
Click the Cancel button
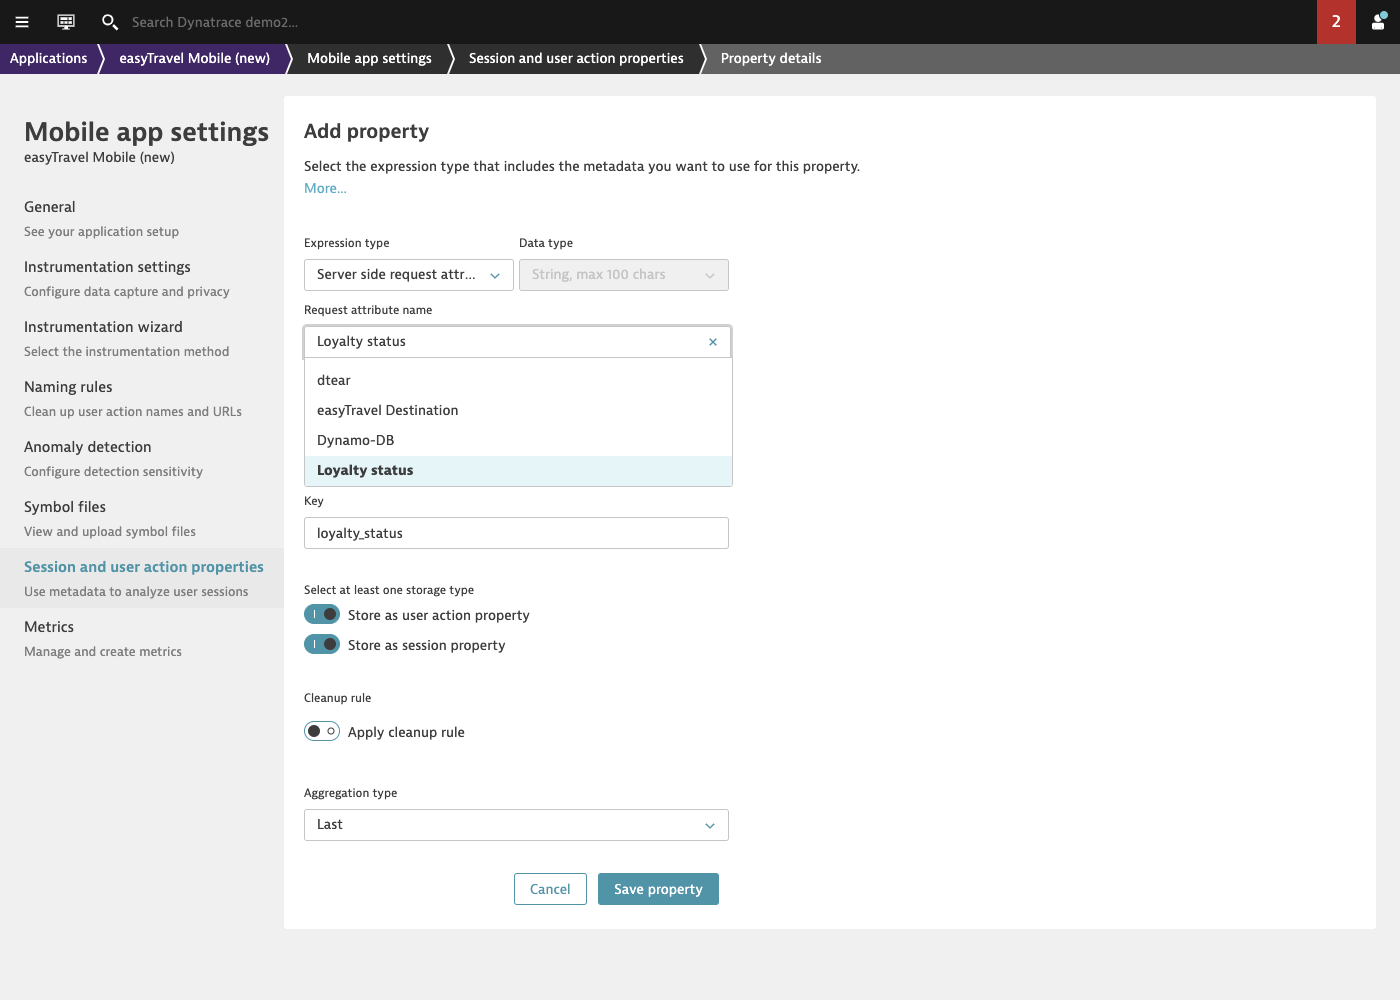tap(550, 889)
